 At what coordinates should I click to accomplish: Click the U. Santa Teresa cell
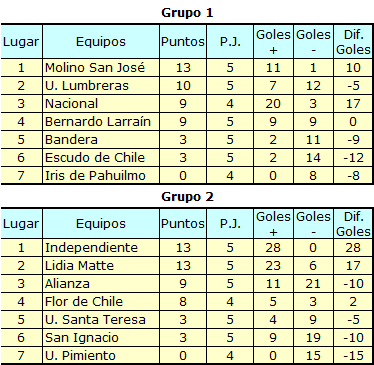(x=101, y=320)
